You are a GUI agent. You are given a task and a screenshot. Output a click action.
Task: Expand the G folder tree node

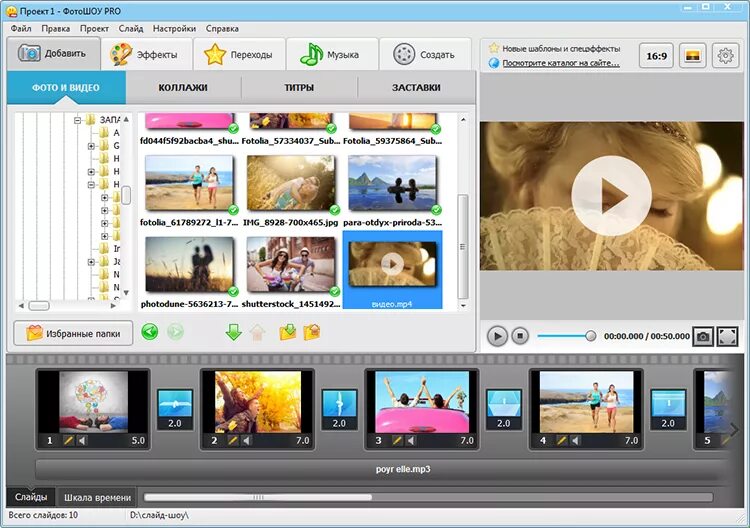tap(91, 146)
